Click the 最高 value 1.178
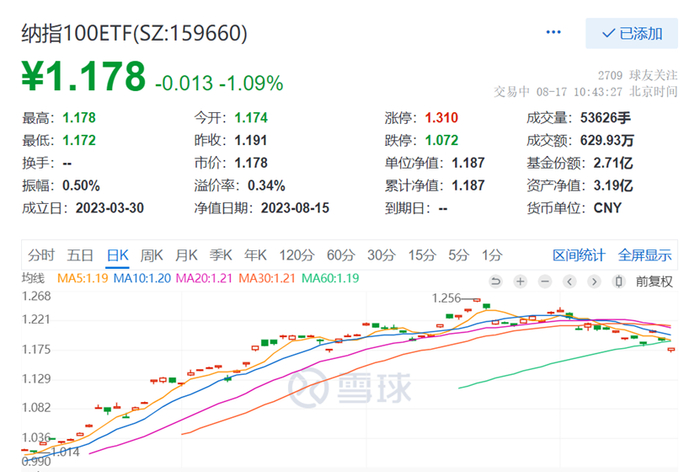Image resolution: width=700 pixels, height=472 pixels. (79, 118)
